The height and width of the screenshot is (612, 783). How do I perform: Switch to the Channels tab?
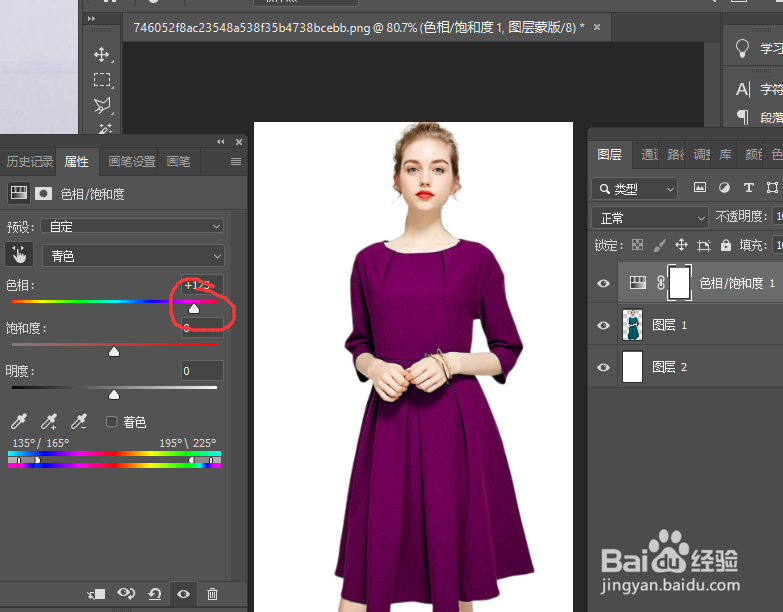650,155
